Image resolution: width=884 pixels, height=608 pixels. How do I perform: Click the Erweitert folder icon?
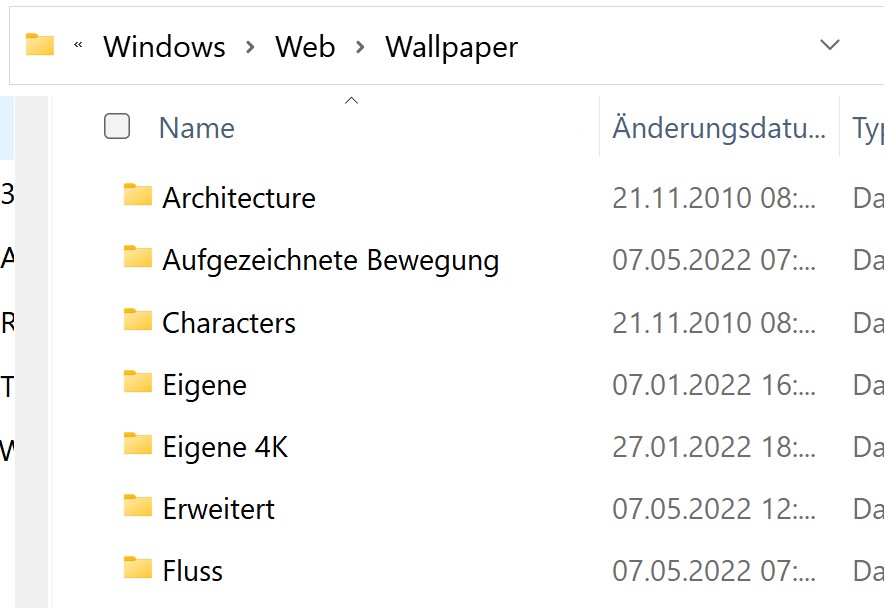[138, 506]
